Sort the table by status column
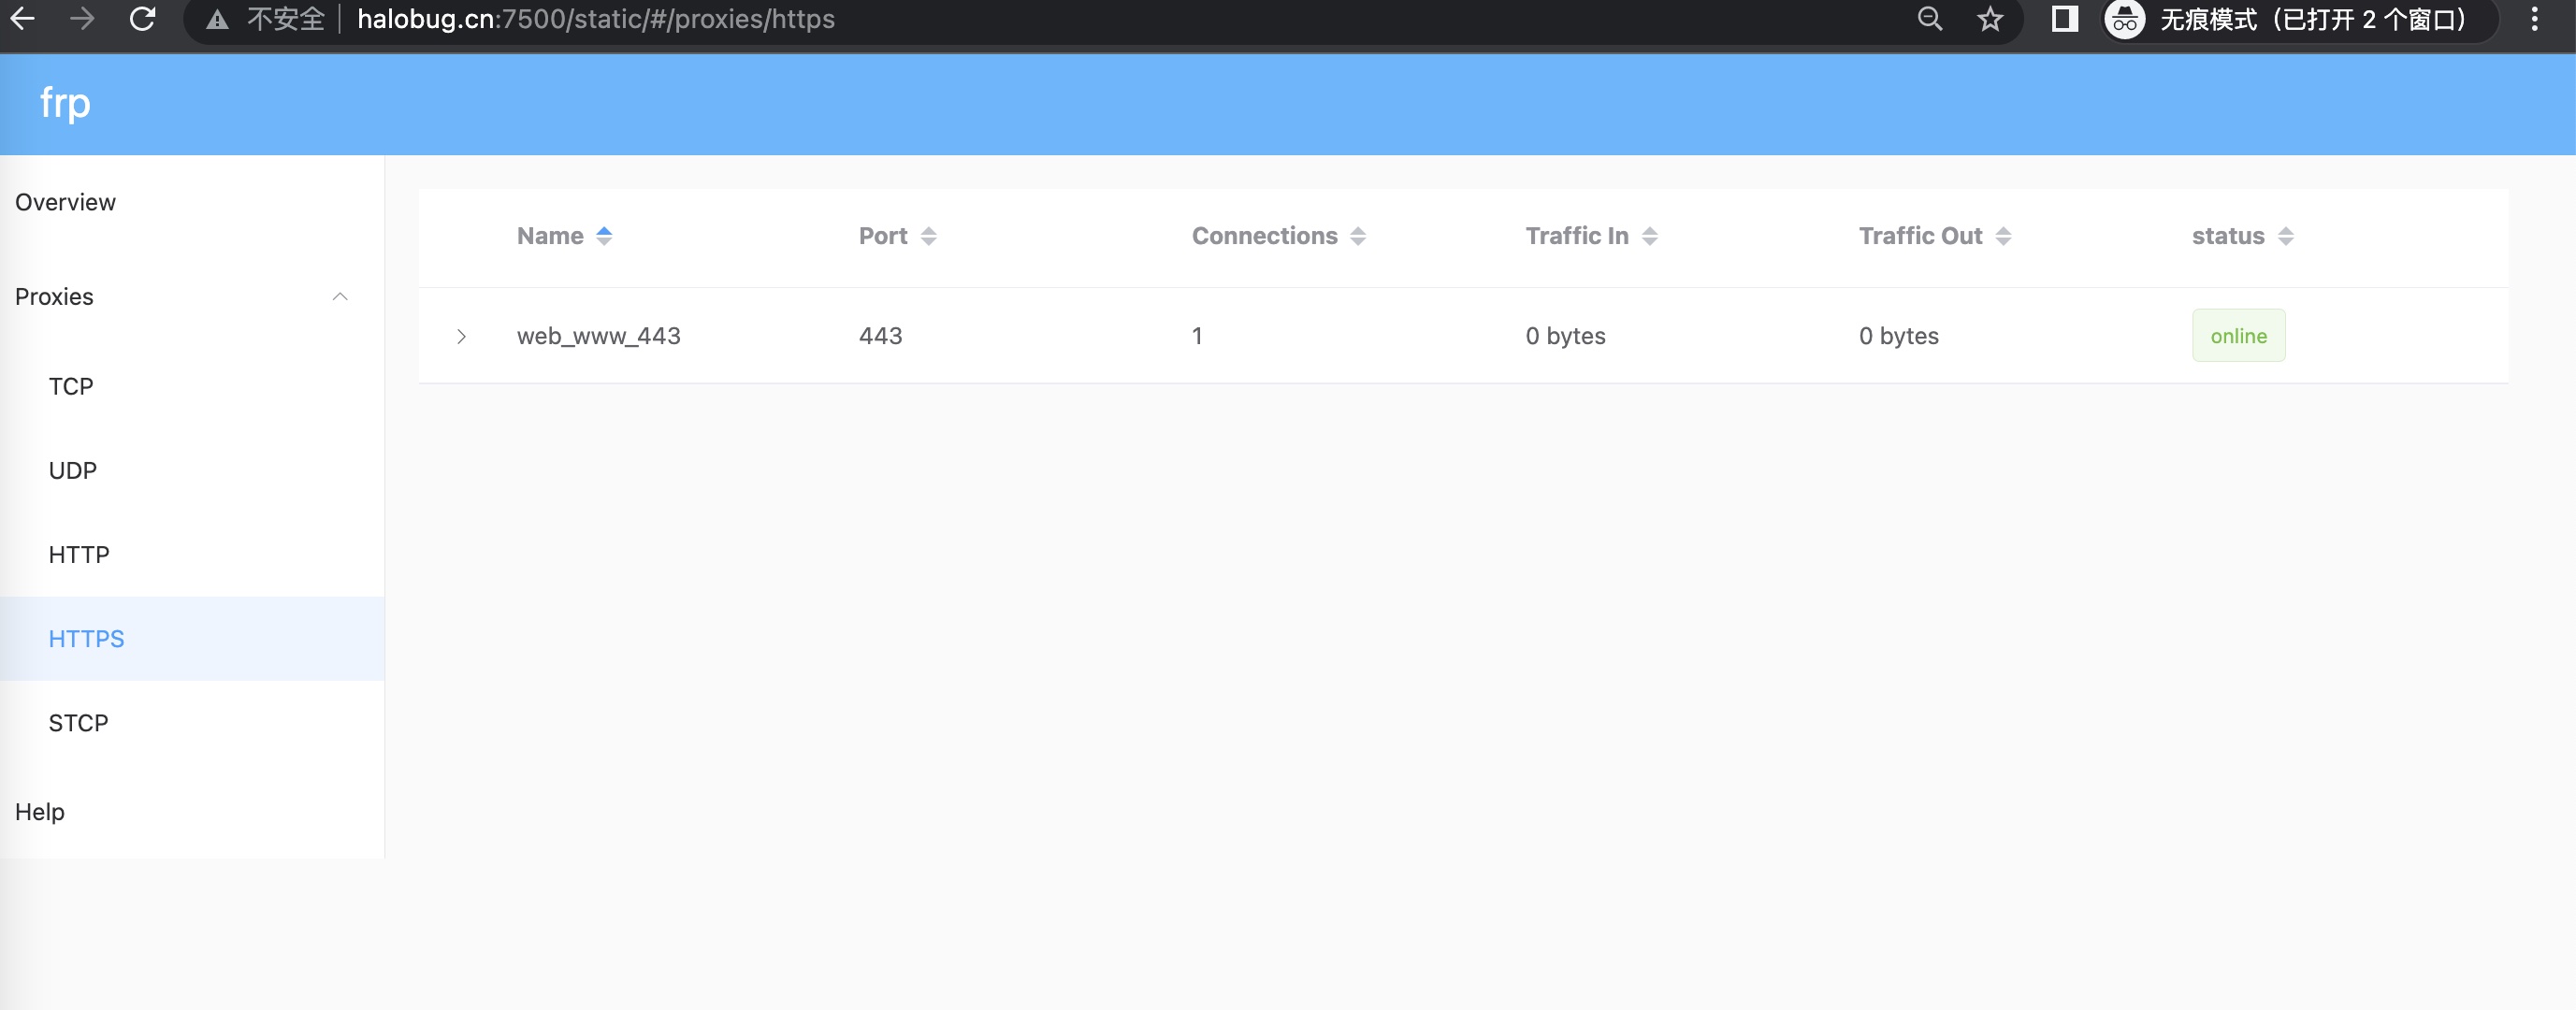 (x=2228, y=236)
